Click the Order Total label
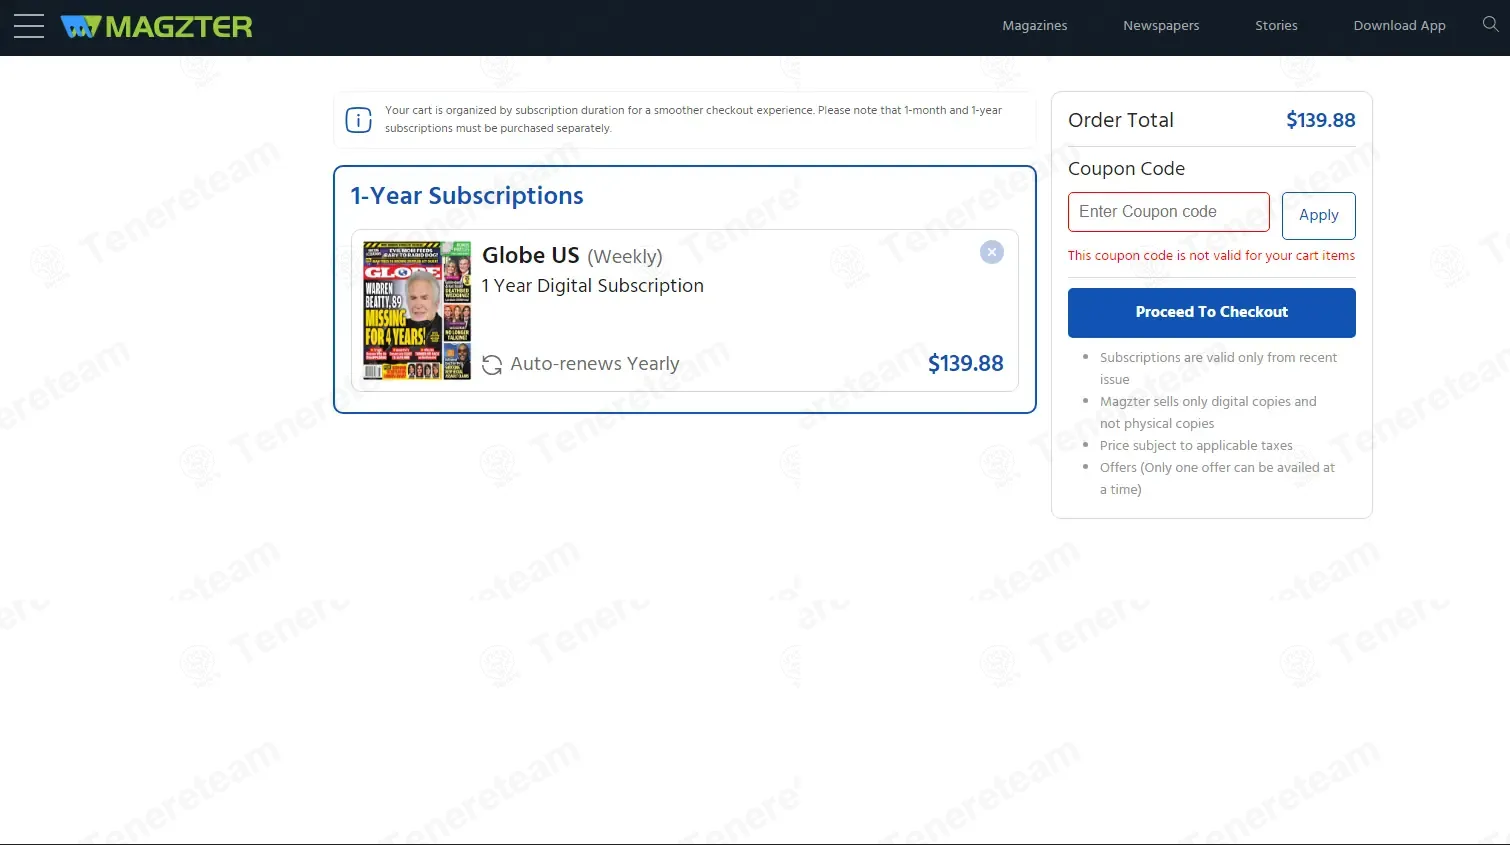This screenshot has width=1510, height=845. 1121,120
